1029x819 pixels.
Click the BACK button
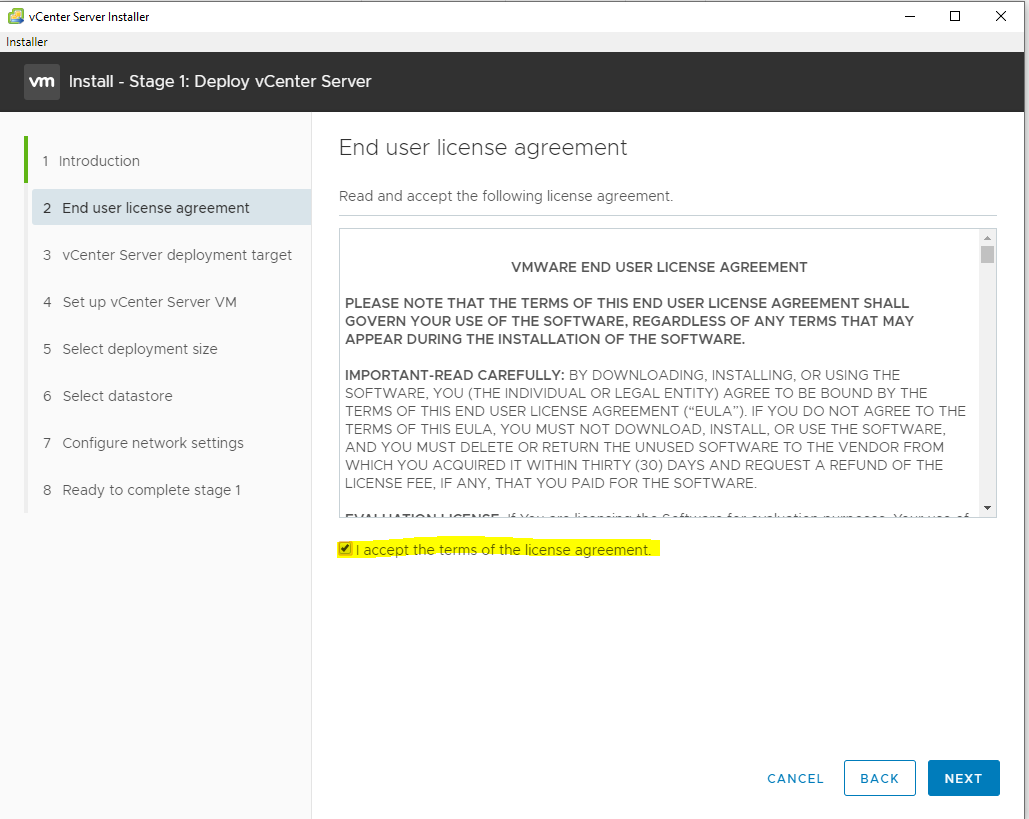tap(879, 778)
